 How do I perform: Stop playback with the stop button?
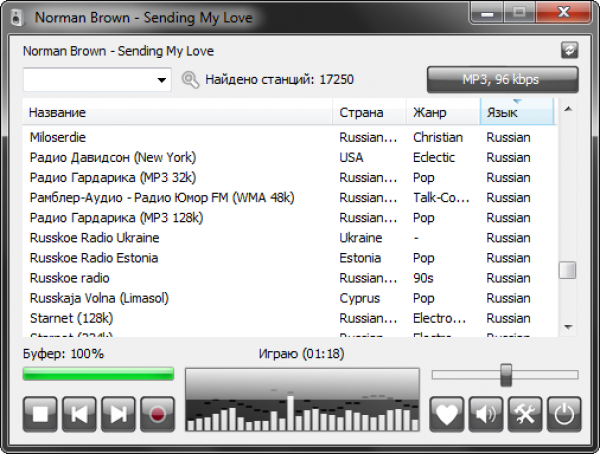[40, 414]
